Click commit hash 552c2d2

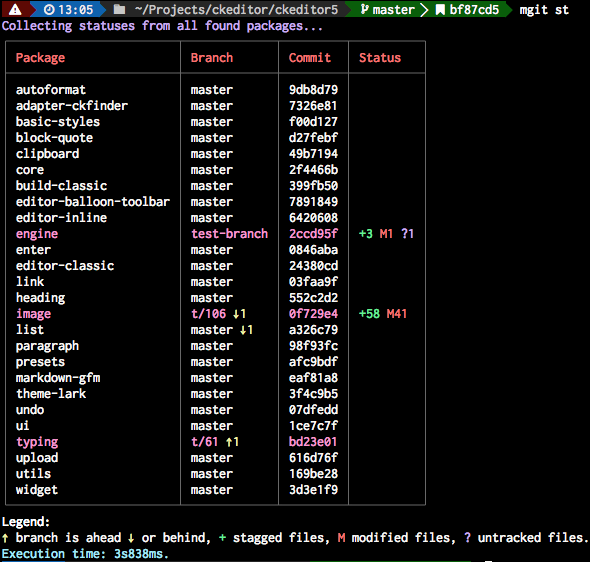pos(313,298)
